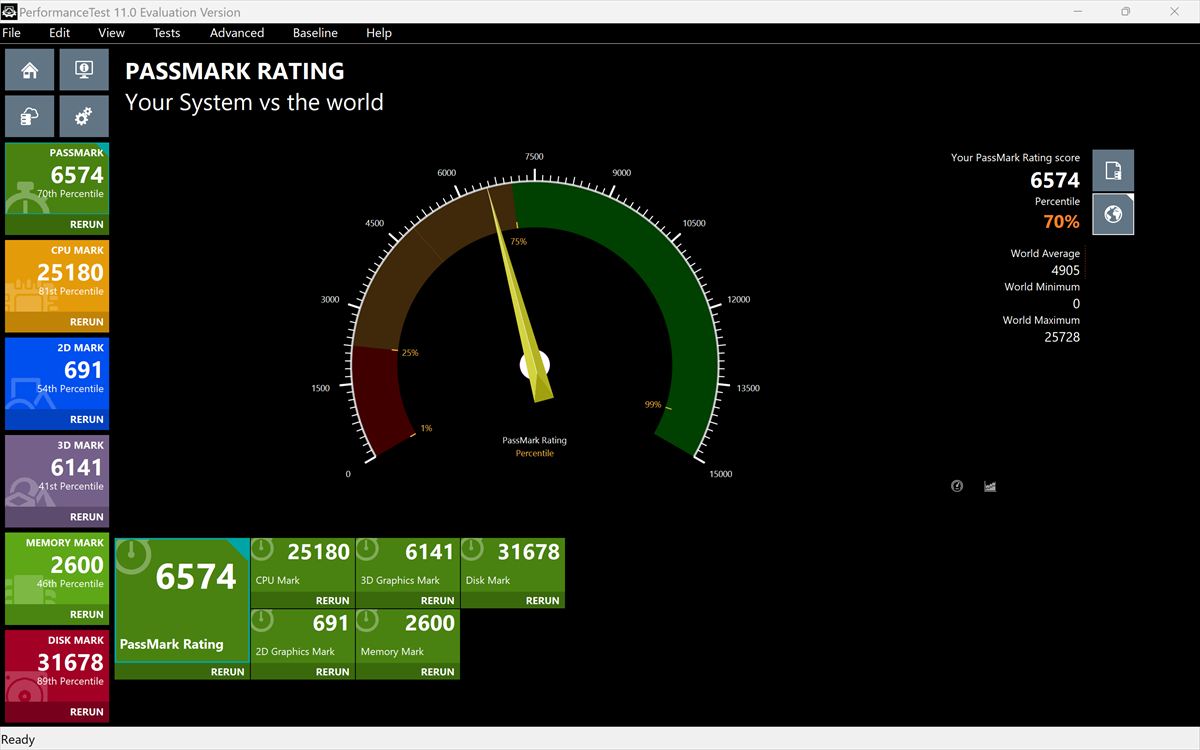Click the World Maximum value 25728
This screenshot has width=1200, height=750.
(x=1062, y=337)
